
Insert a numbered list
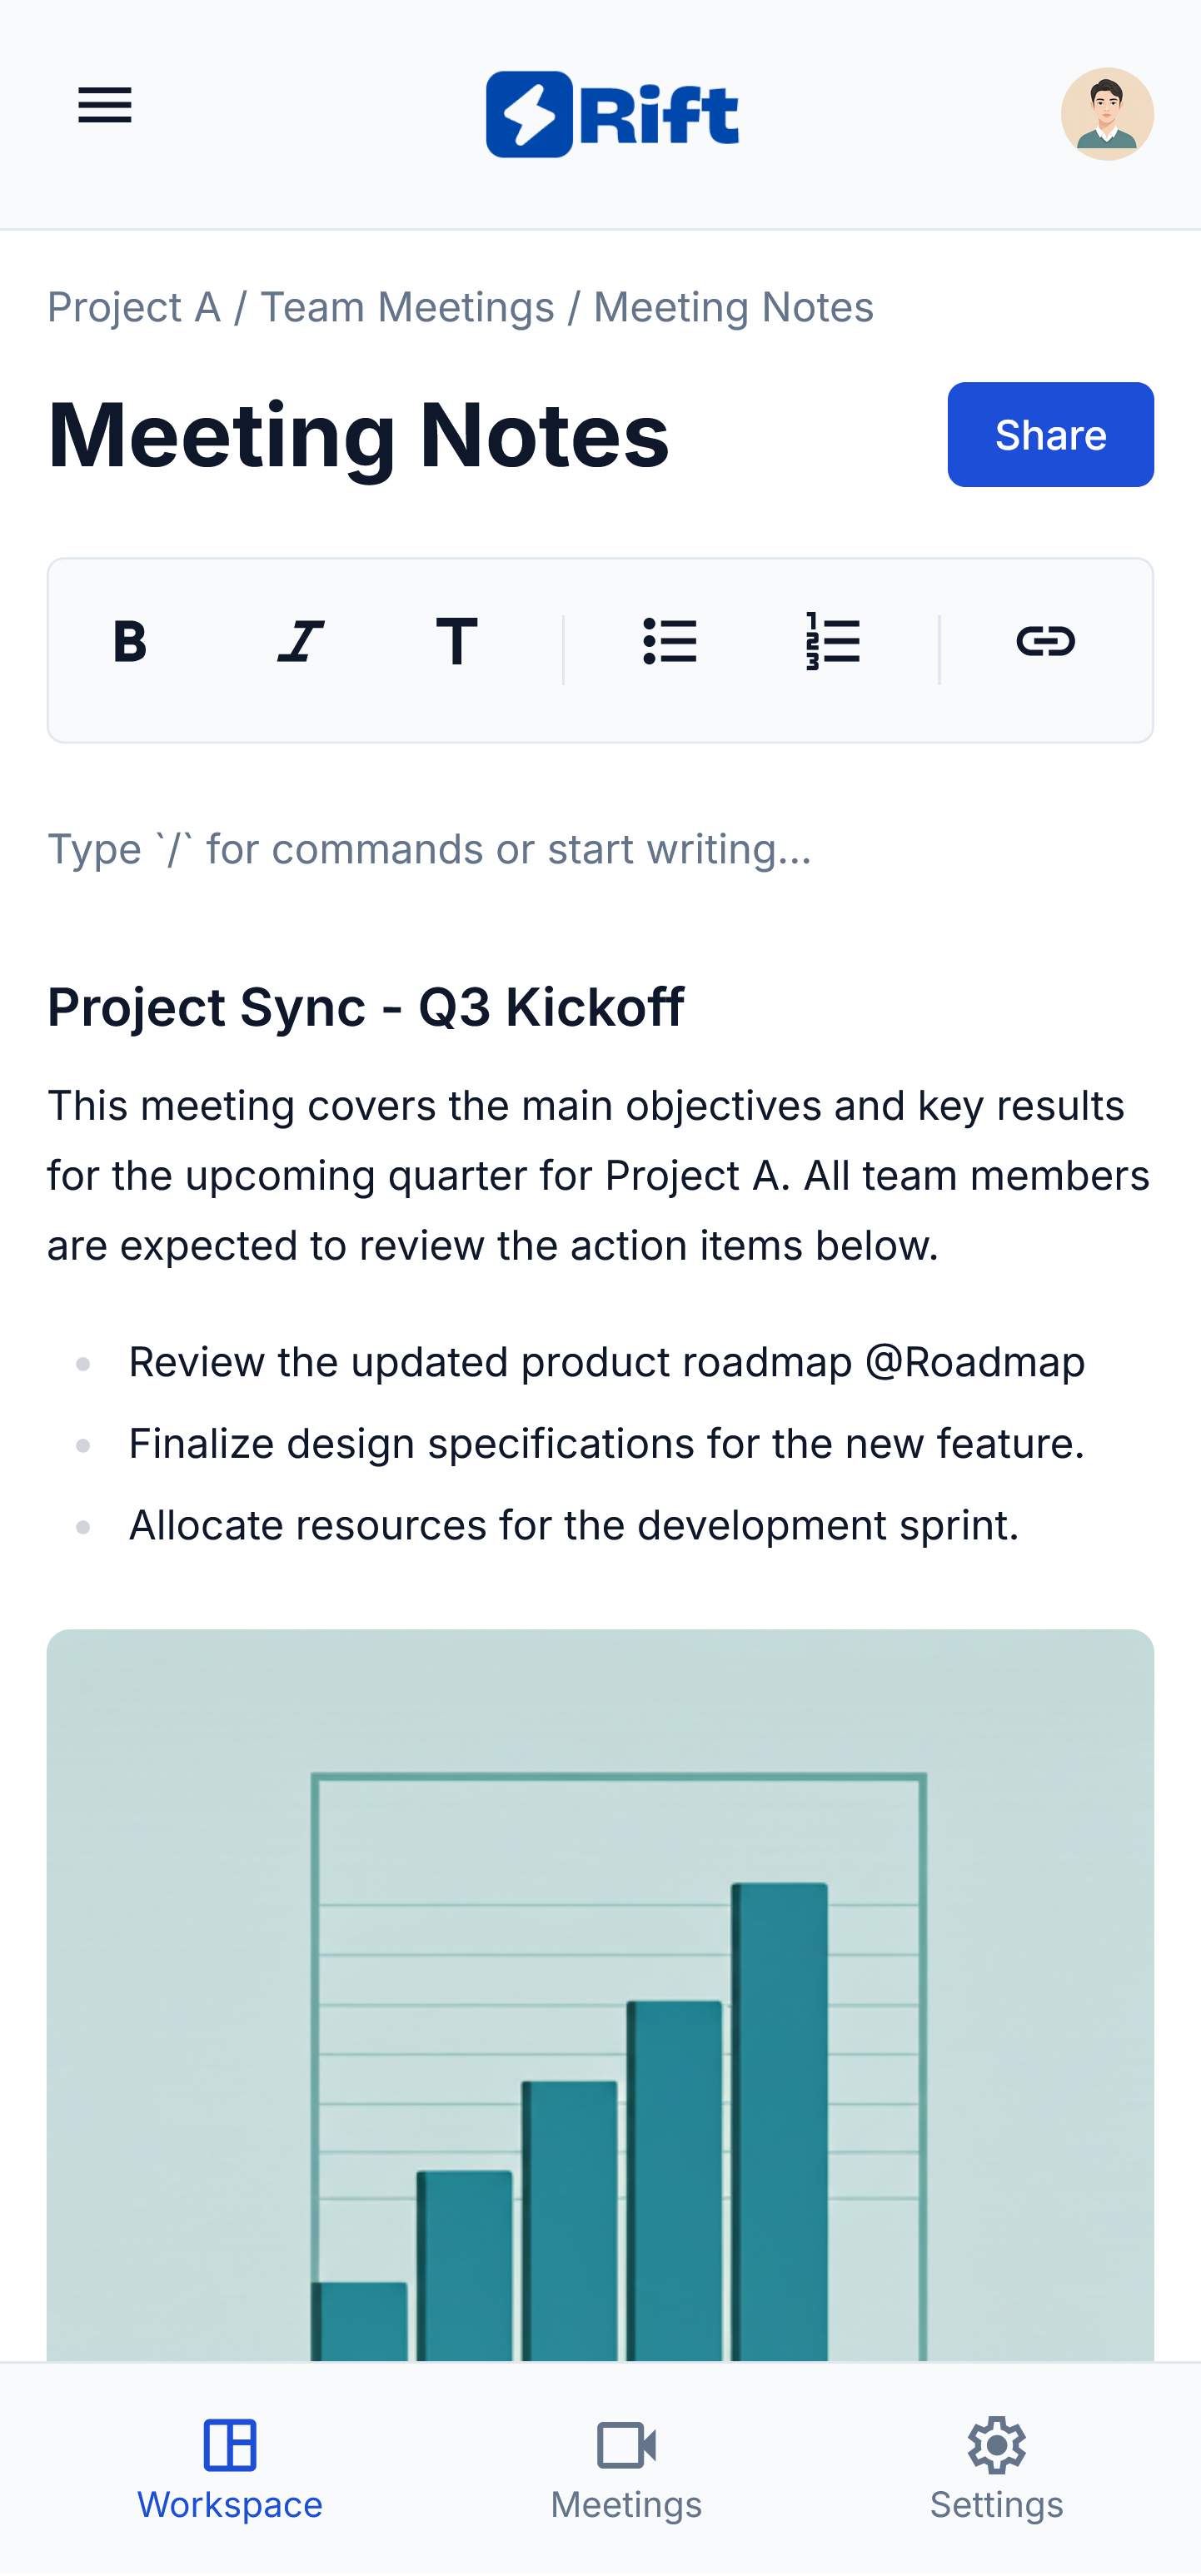pos(833,641)
